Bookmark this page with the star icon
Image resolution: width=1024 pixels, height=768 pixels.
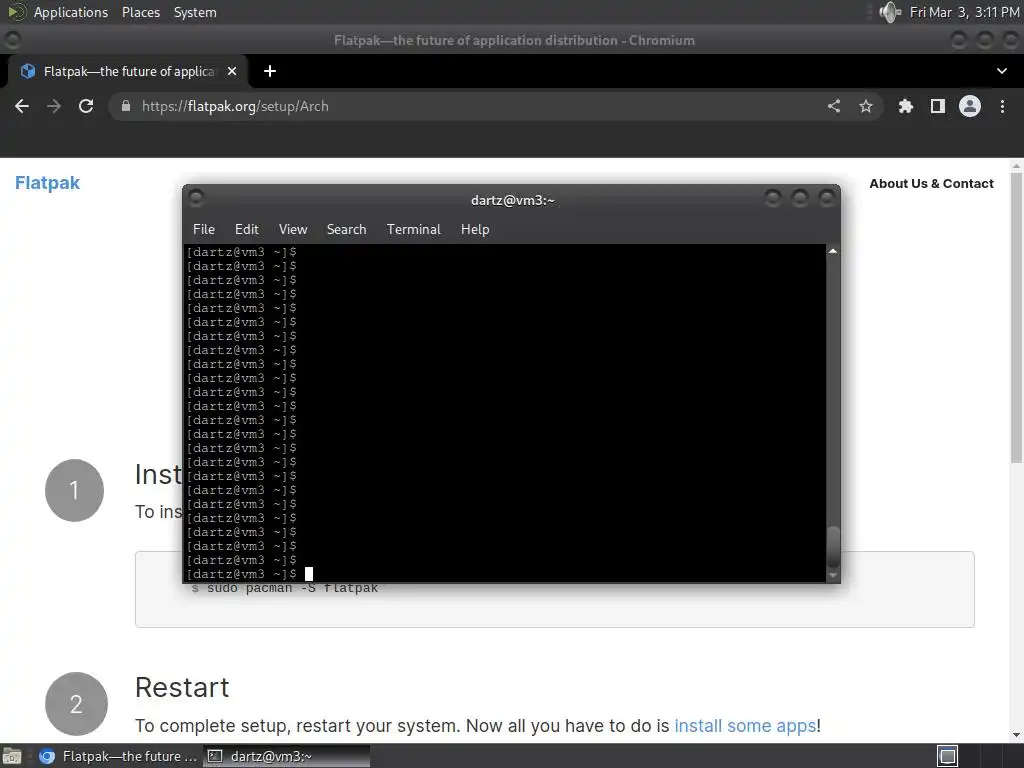[866, 106]
